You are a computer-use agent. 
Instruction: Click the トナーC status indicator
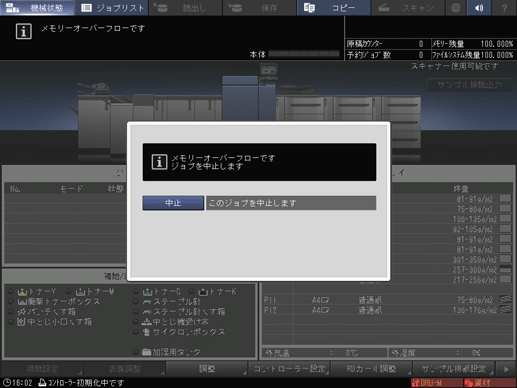tap(136, 292)
